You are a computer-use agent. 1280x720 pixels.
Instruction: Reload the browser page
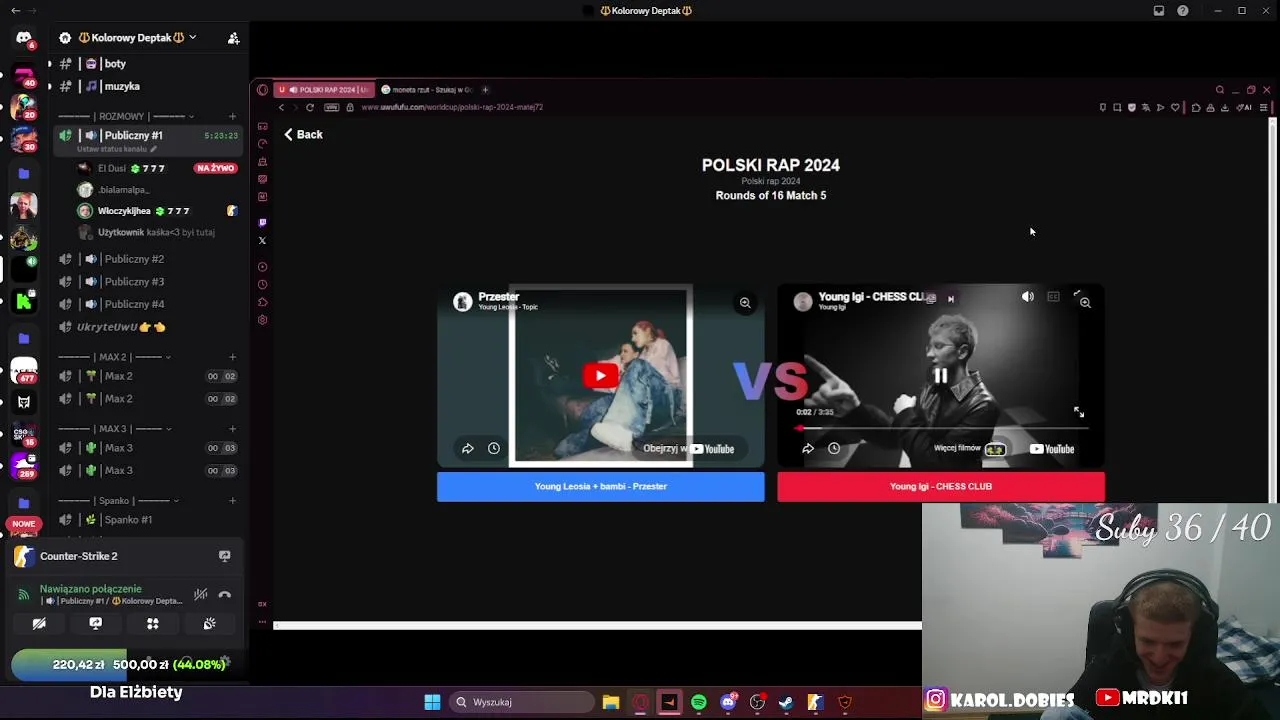pos(310,107)
